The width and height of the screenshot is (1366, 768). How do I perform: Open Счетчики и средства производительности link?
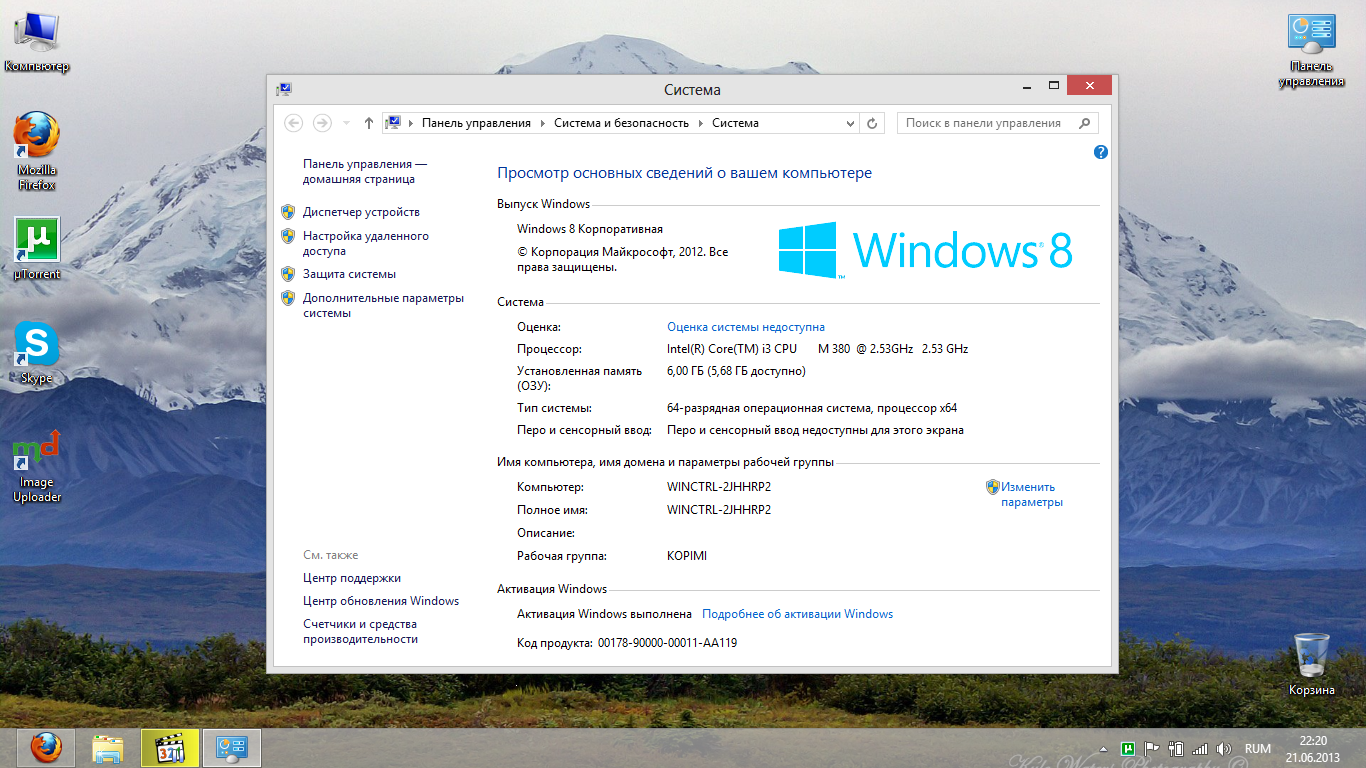(x=361, y=631)
